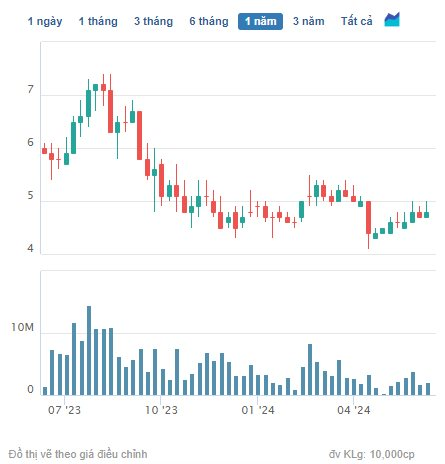Image resolution: width=445 pixels, height=464 pixels.
Task: Choose the 3 tháng time range
Action: point(154,21)
